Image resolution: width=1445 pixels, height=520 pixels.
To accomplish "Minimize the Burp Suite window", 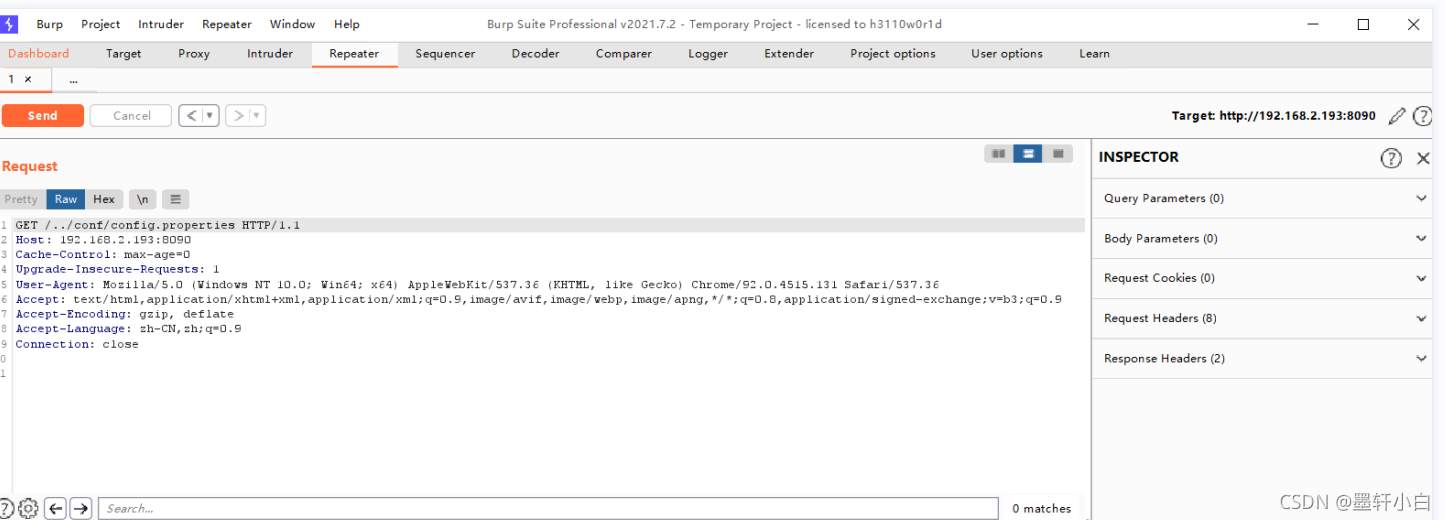I will (x=1314, y=24).
